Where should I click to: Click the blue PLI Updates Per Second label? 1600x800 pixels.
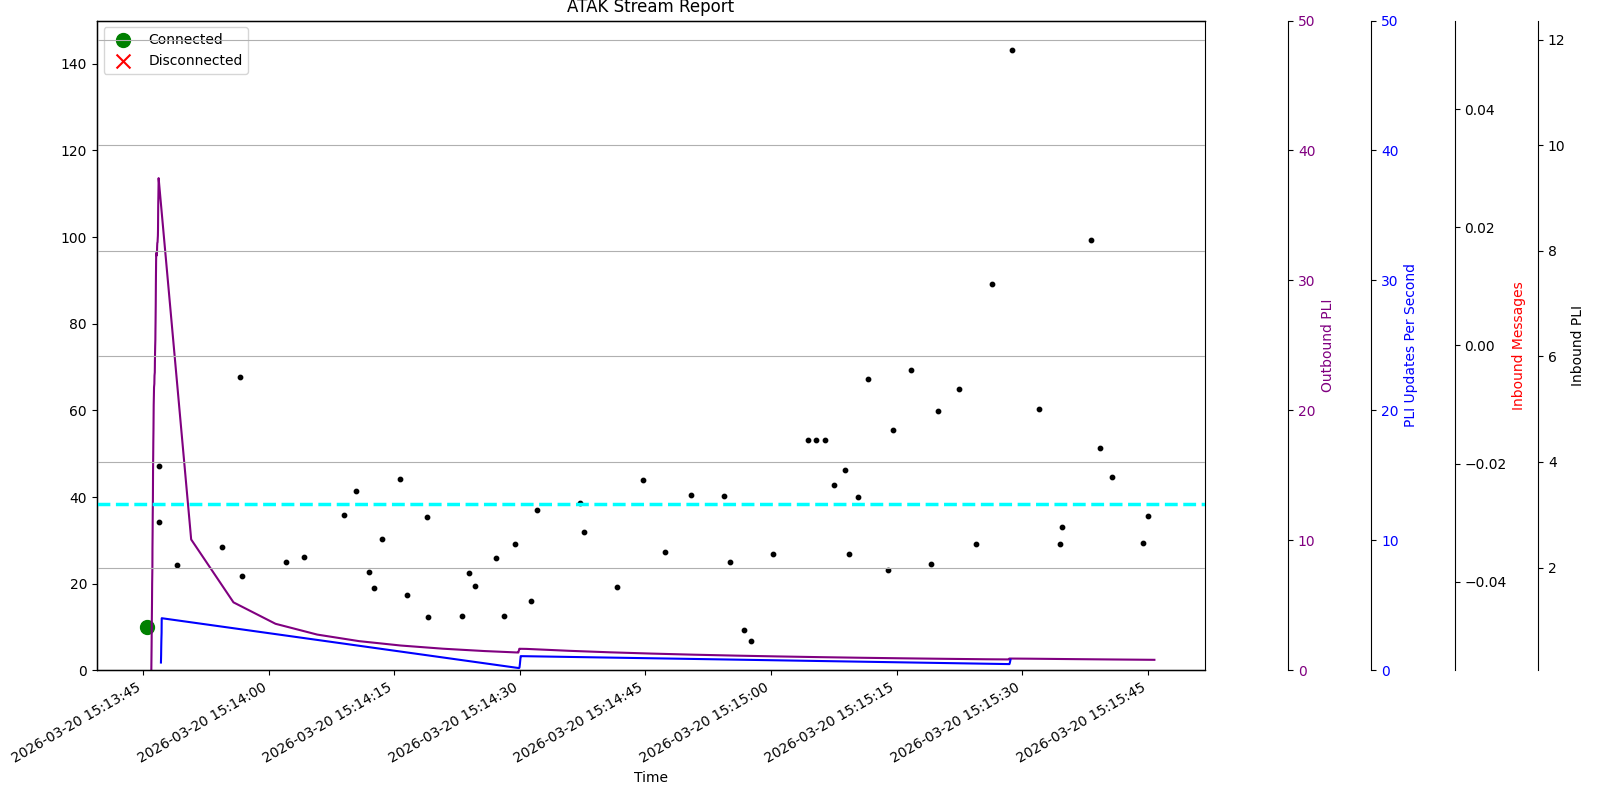[1410, 345]
